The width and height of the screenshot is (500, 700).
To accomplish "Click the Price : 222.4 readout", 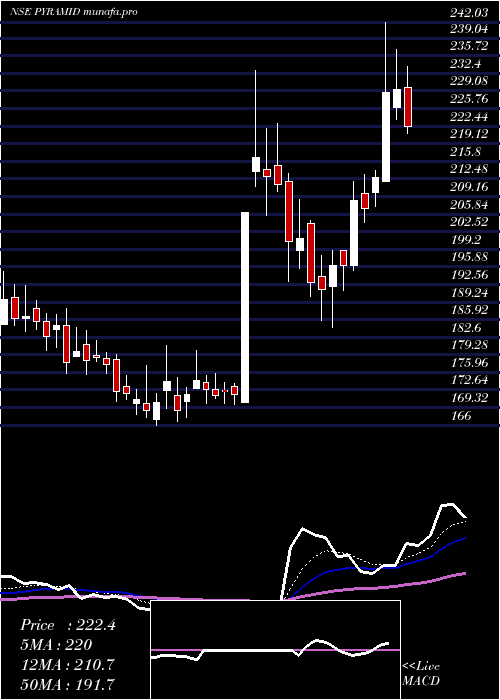I will [x=68, y=625].
